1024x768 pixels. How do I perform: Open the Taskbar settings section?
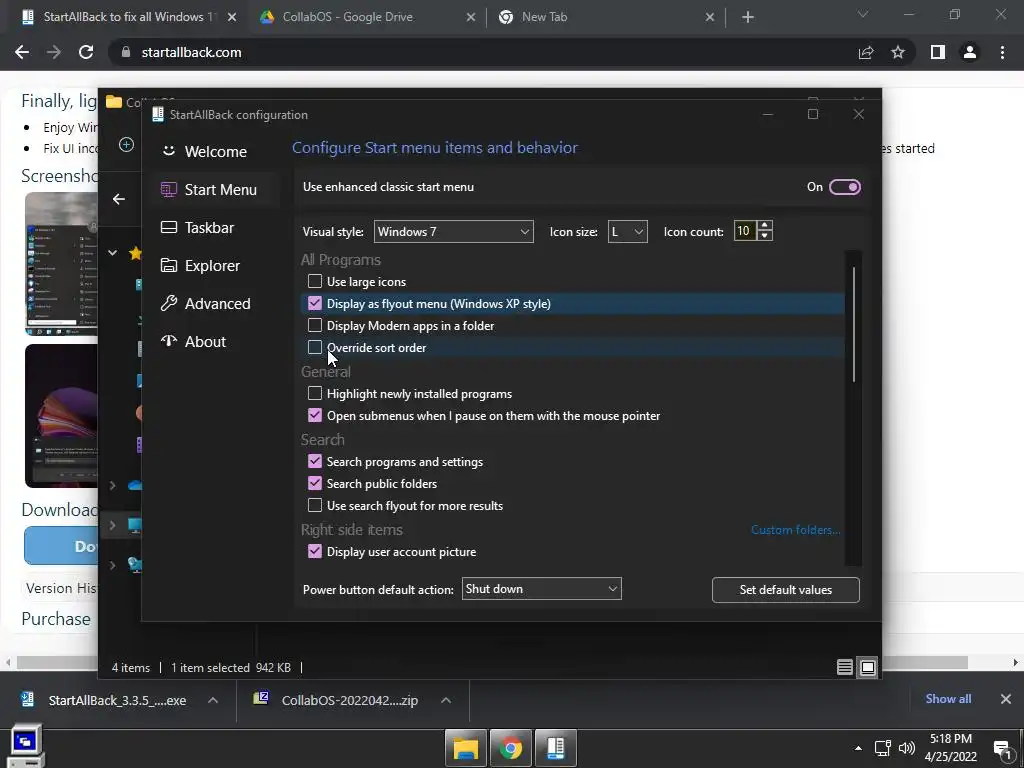click(198, 227)
